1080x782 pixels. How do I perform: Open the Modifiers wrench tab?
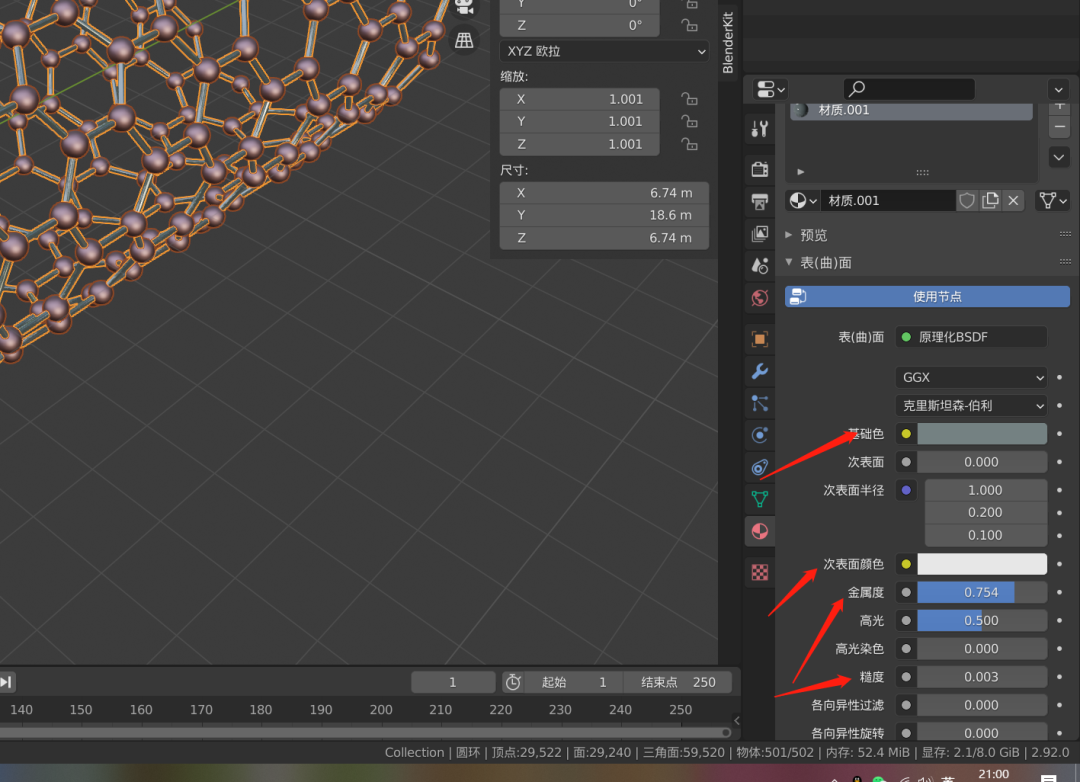[x=760, y=371]
